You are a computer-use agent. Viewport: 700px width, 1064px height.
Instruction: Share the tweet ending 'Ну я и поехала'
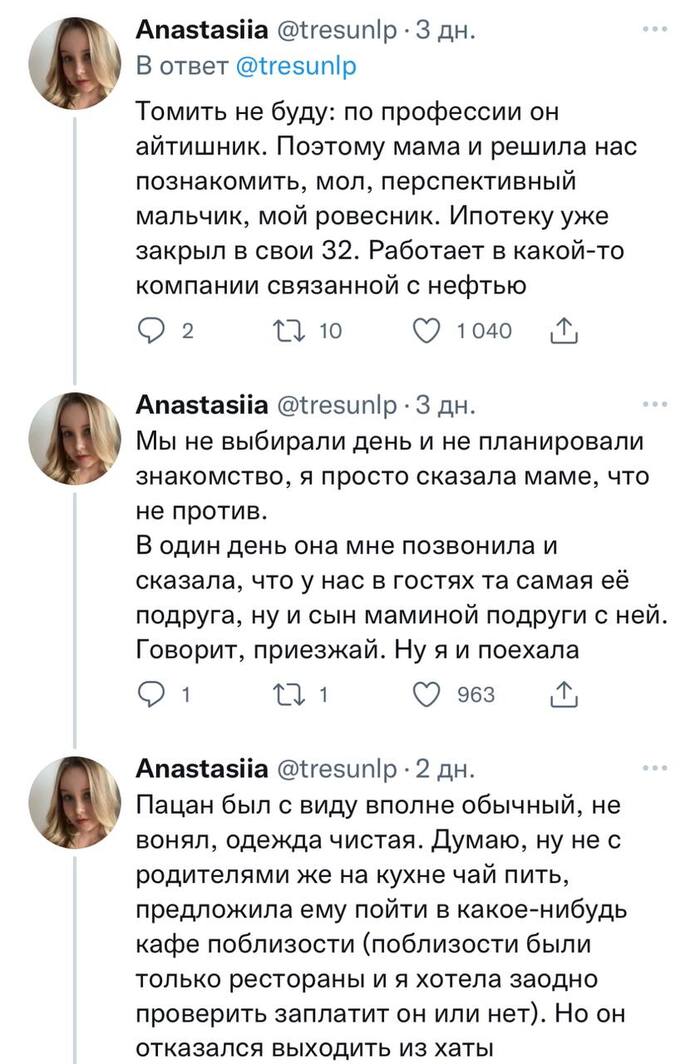tap(563, 693)
